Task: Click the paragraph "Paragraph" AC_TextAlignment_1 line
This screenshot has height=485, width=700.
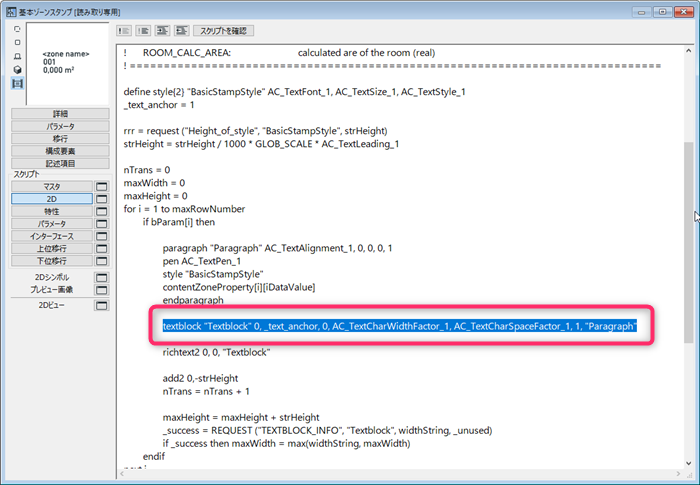Action: click(278, 248)
